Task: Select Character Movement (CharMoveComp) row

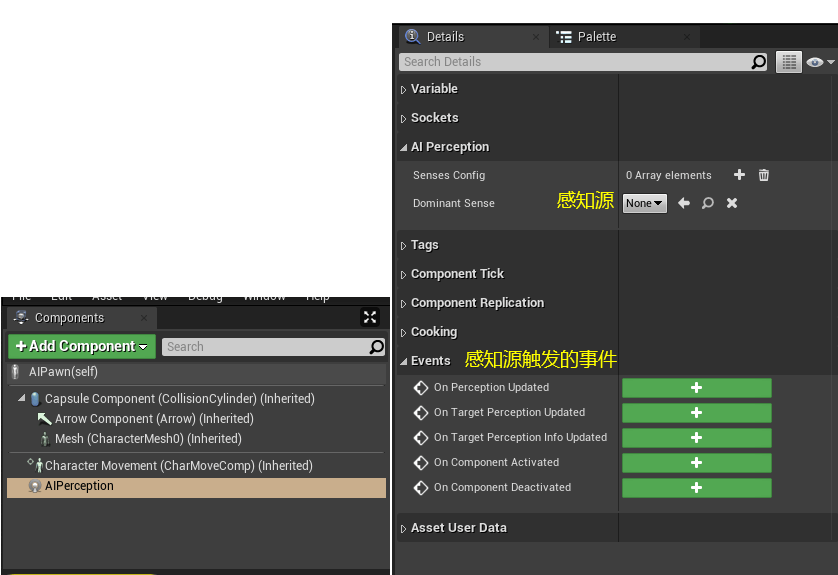Action: 197,465
